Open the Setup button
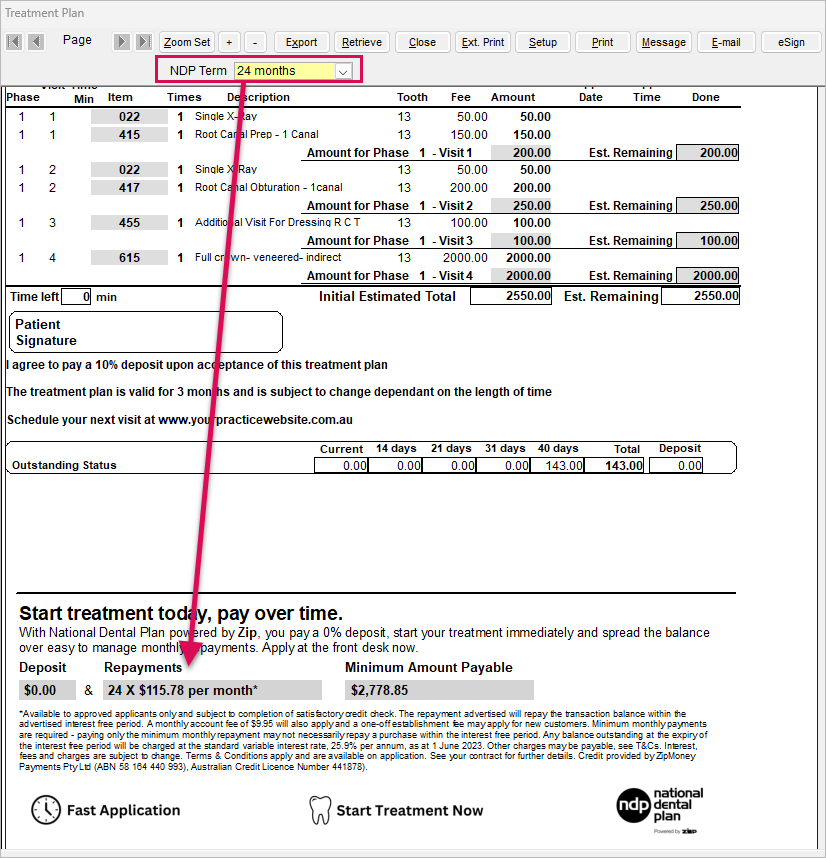The image size is (826, 858). coord(543,42)
